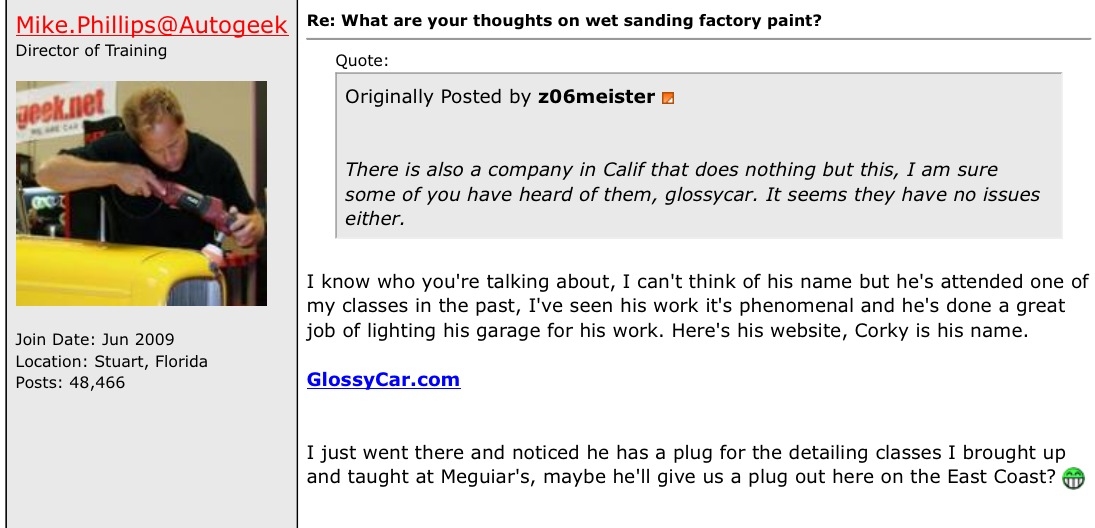Click the 'Join Date: Jun 2009' text
The image size is (1095, 528).
coord(95,339)
